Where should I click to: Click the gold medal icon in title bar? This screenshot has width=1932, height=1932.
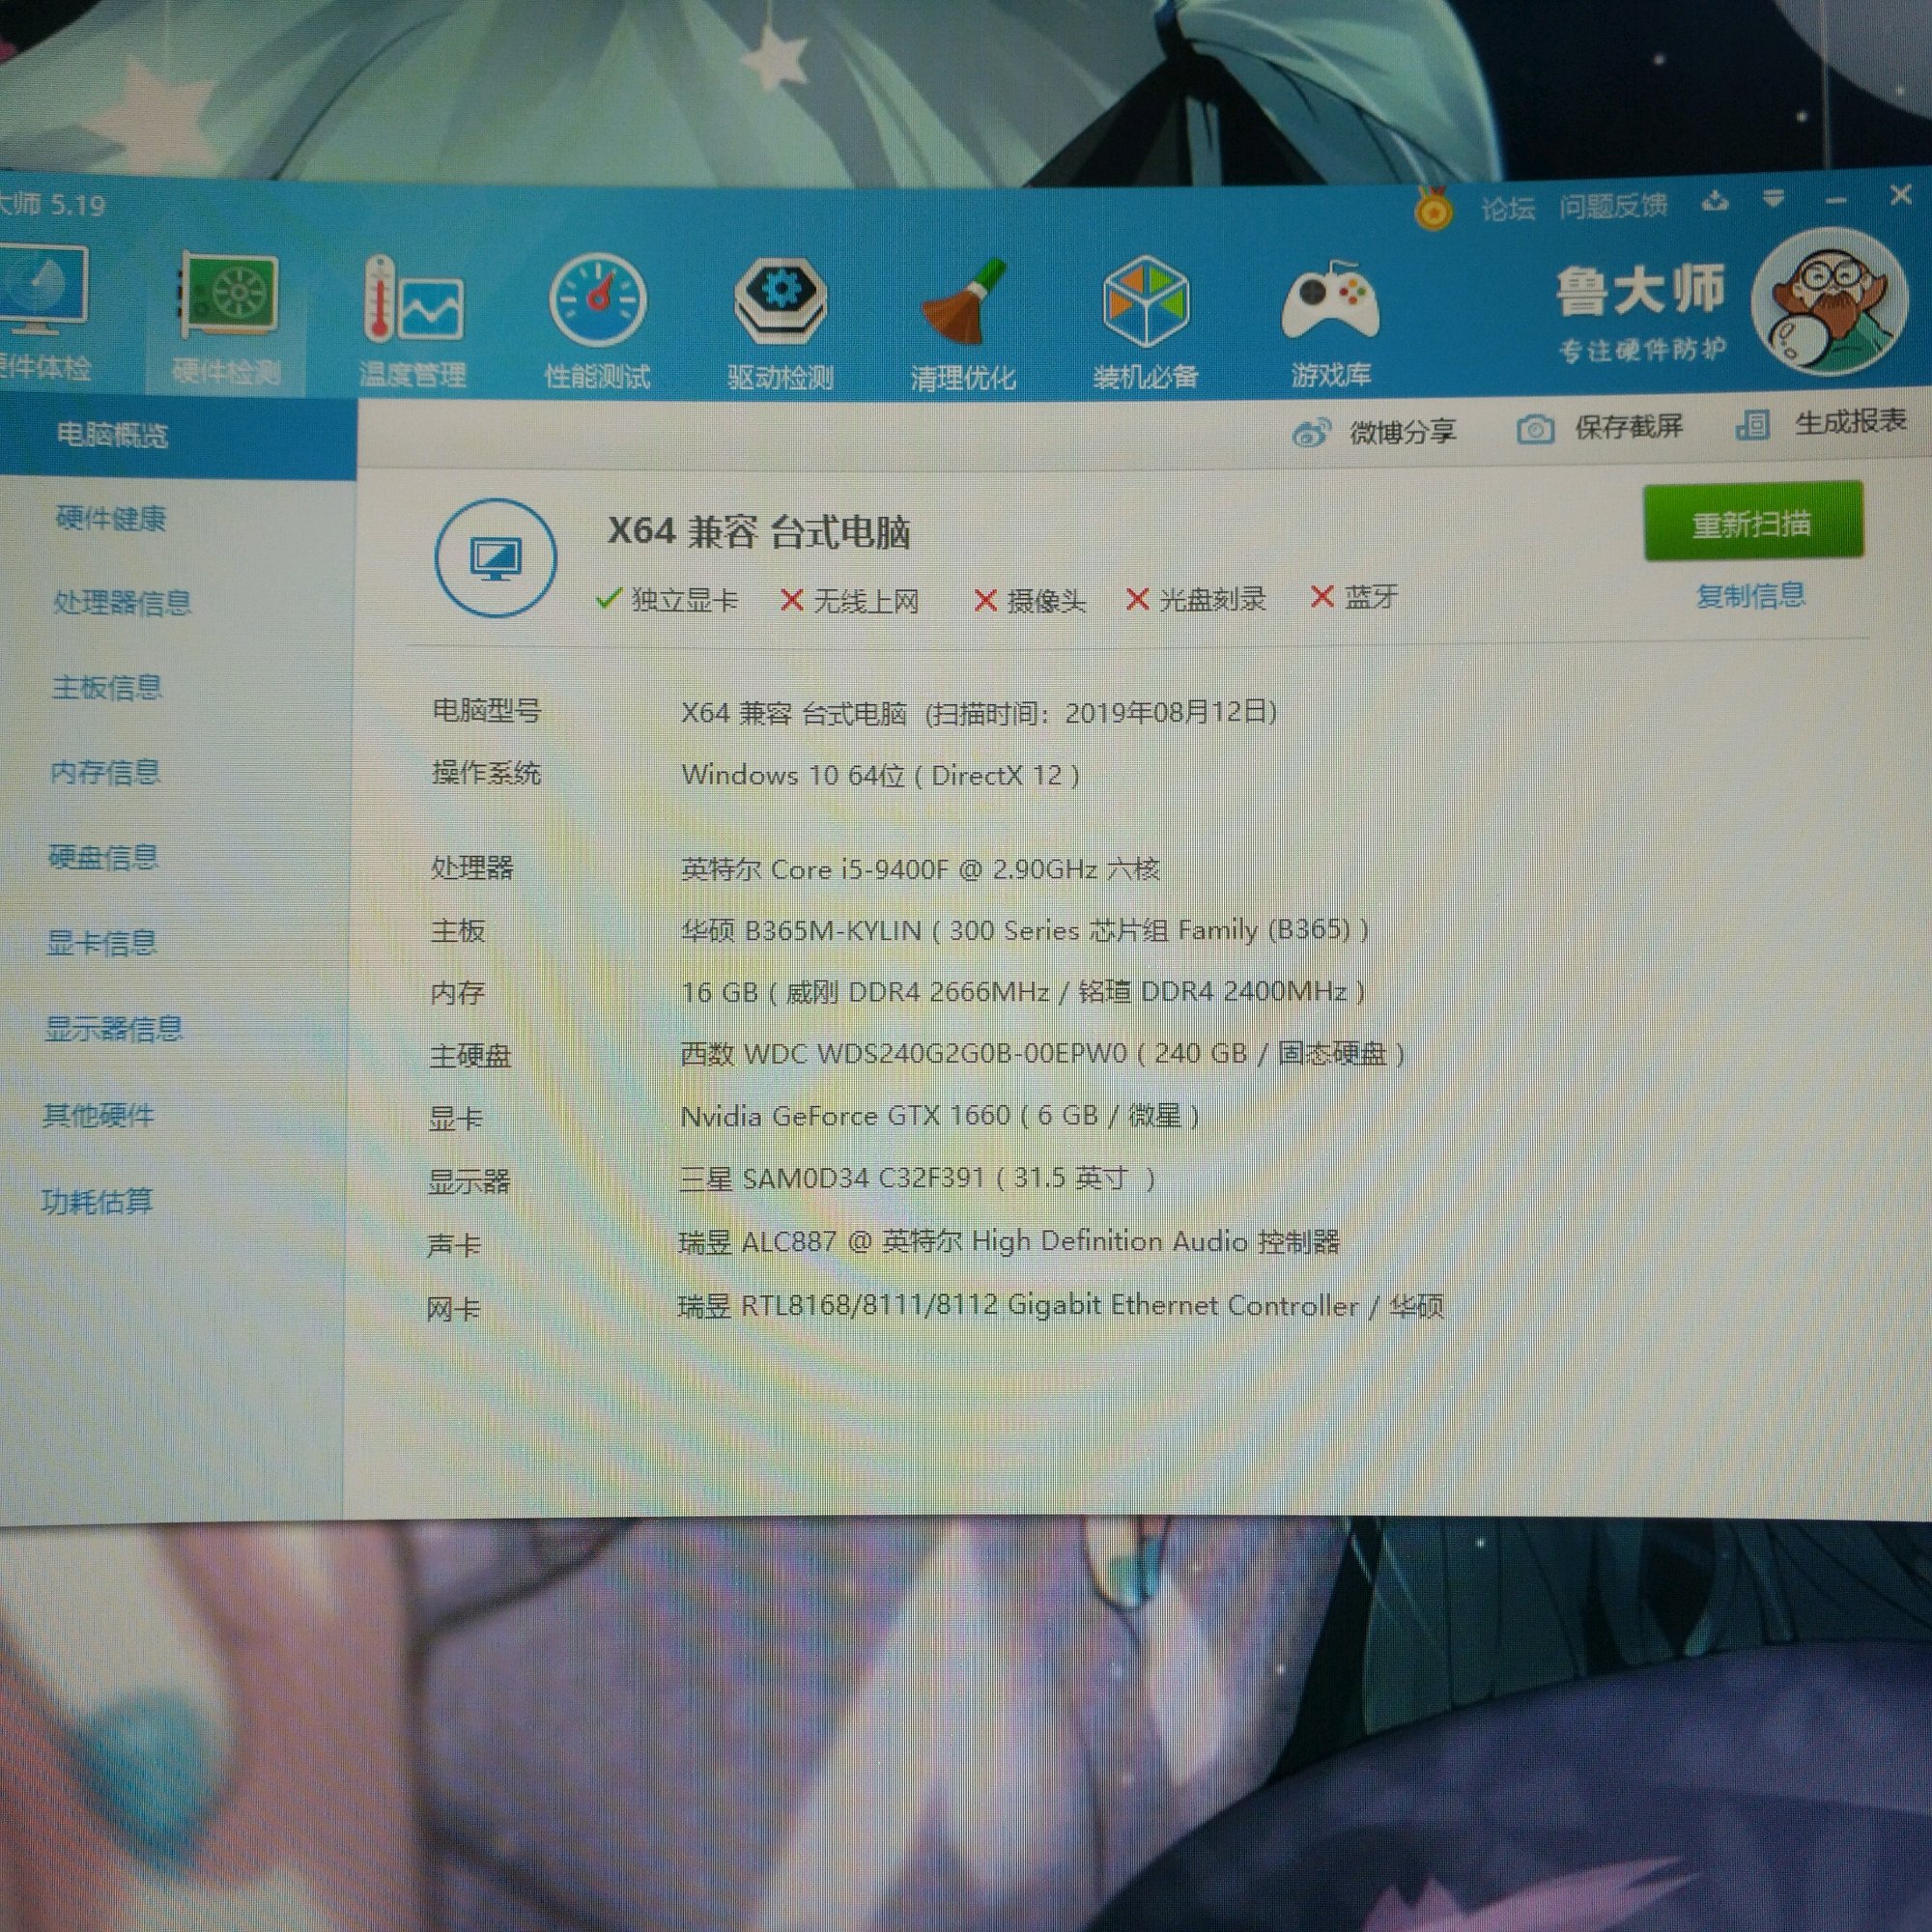1433,209
